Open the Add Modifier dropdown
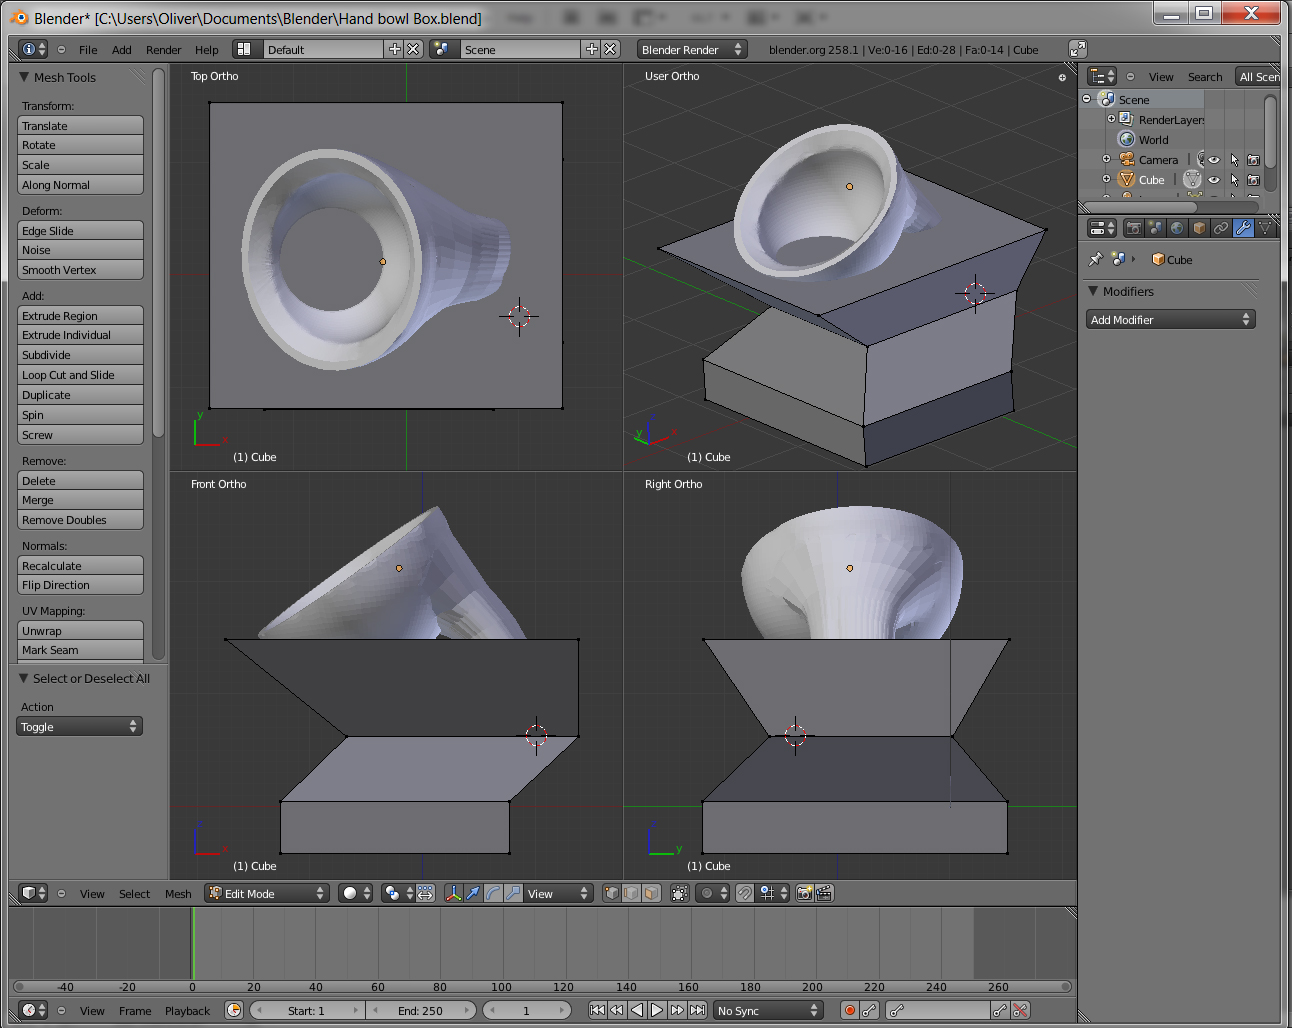Screen dimensions: 1292x1028 click(1170, 319)
